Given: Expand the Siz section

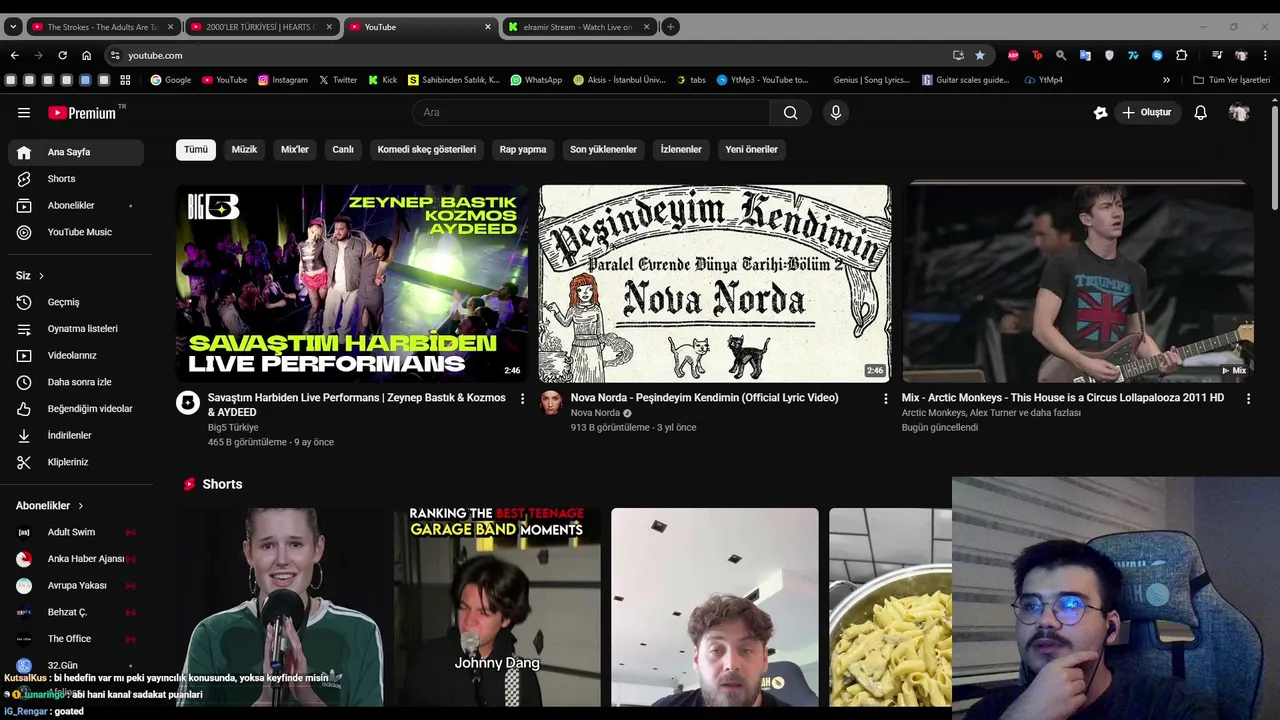Looking at the screenshot, I should click(30, 275).
